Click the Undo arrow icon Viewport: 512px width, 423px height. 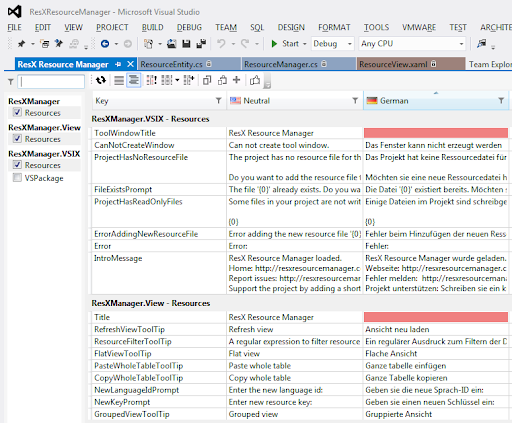[221, 44]
